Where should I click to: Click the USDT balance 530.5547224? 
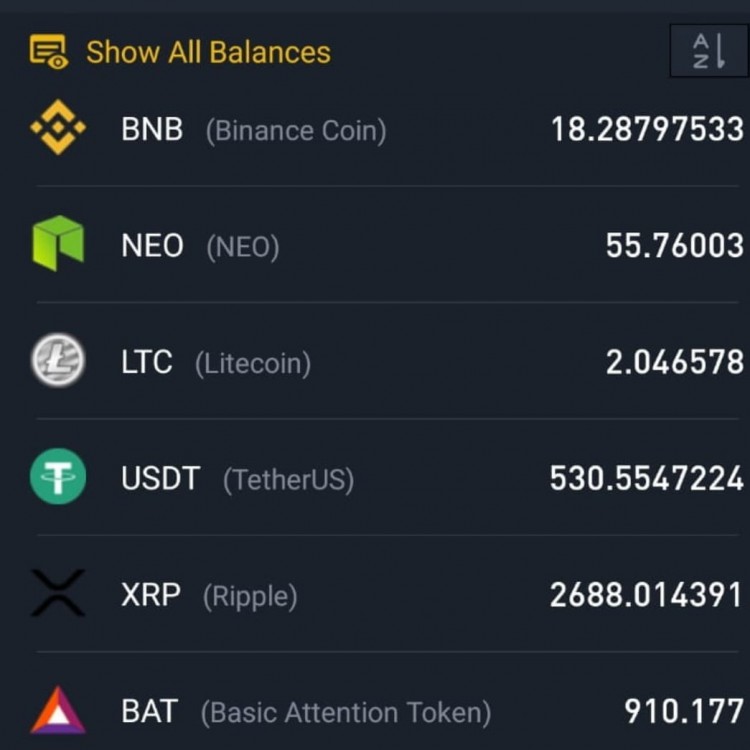click(647, 478)
